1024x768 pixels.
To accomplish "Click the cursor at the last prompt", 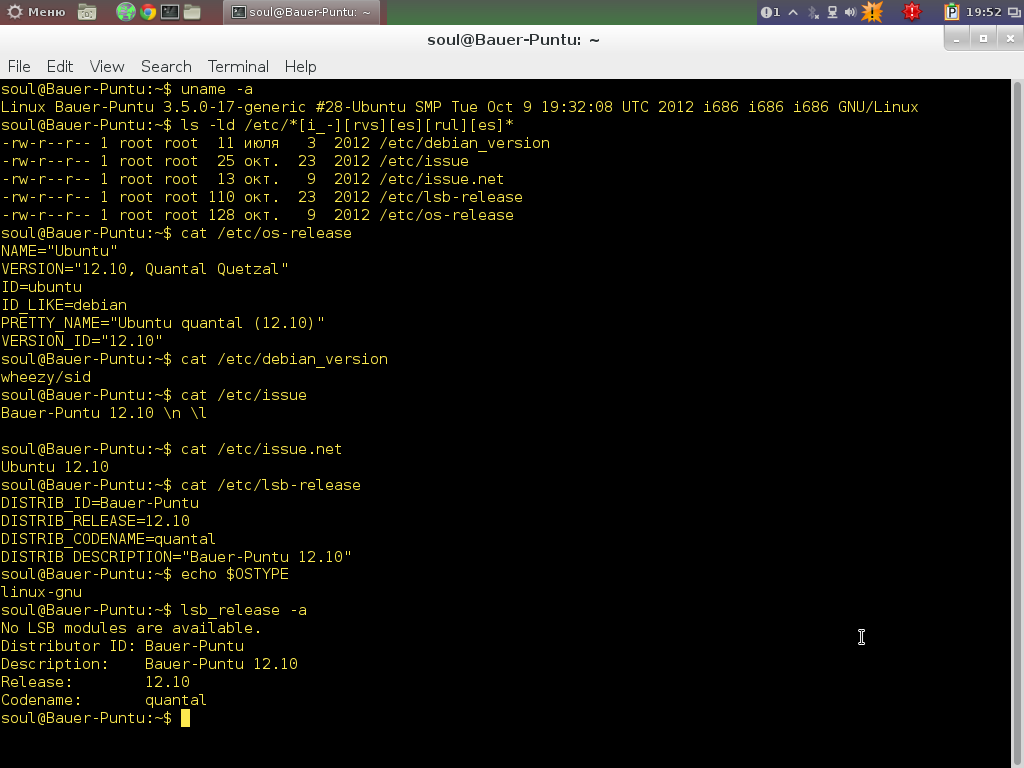I will point(185,718).
